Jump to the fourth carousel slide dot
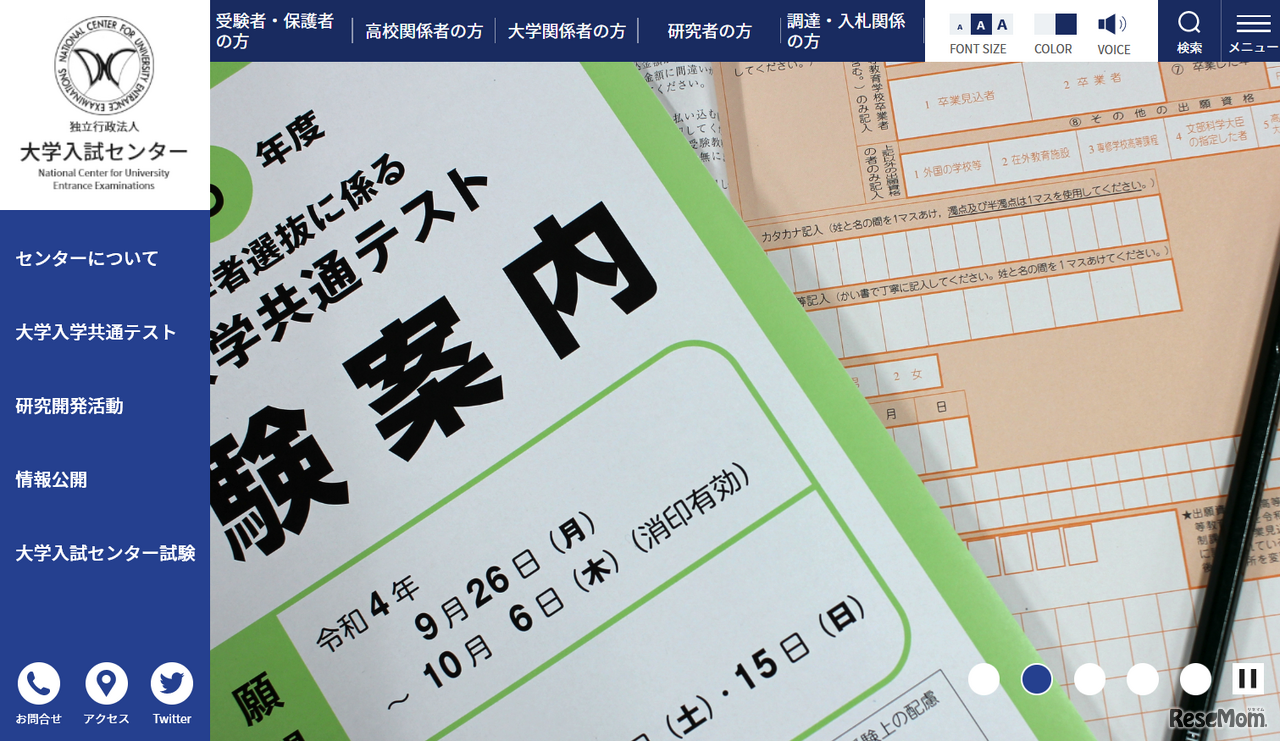 1143,679
